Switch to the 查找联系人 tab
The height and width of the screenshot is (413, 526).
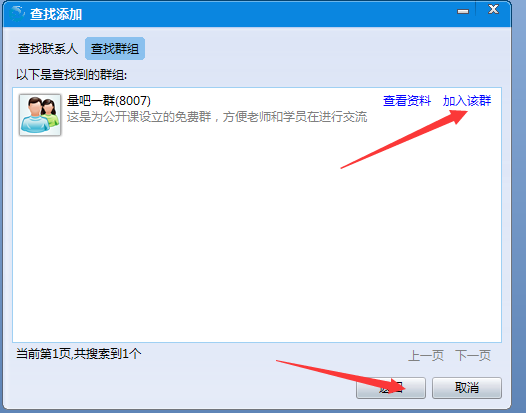click(48, 49)
